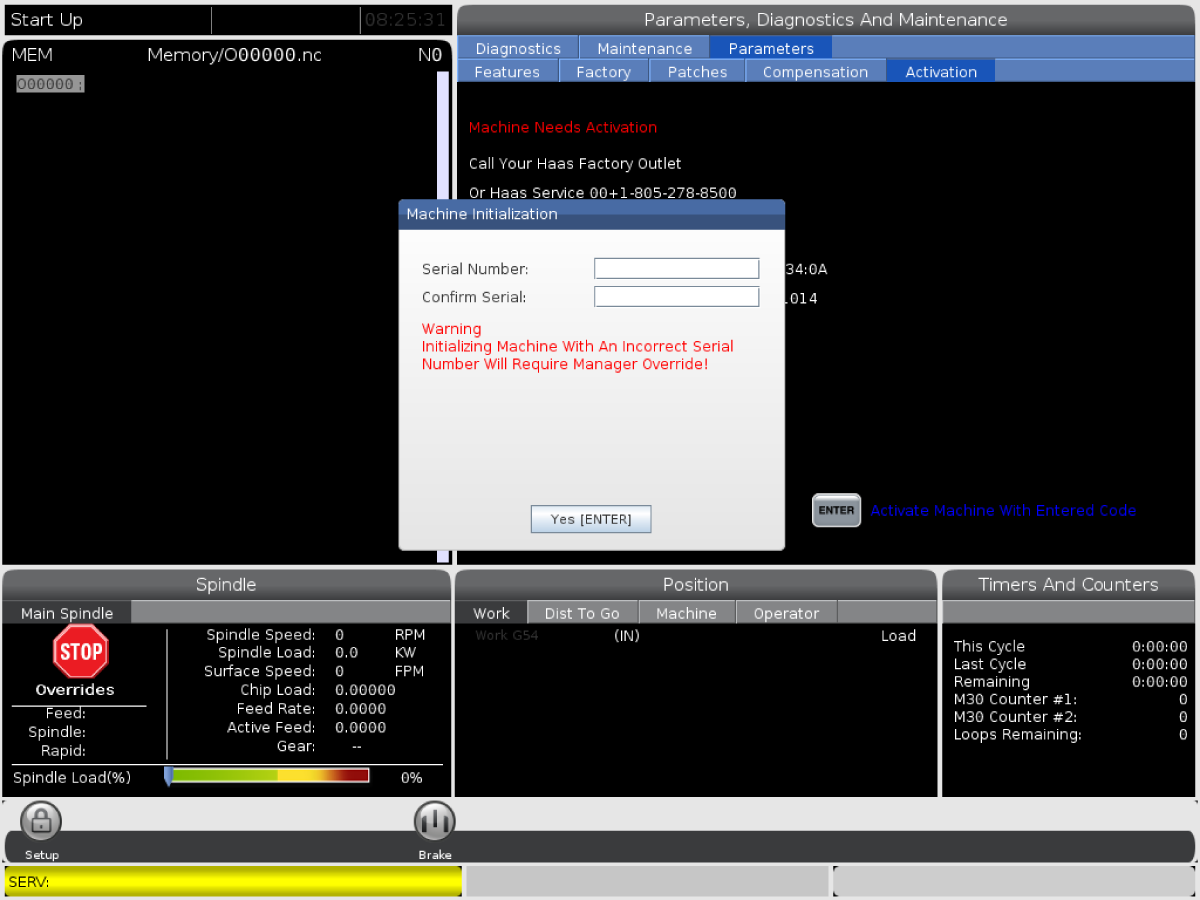Click the MEM mode label
This screenshot has width=1200, height=900.
(x=32, y=55)
